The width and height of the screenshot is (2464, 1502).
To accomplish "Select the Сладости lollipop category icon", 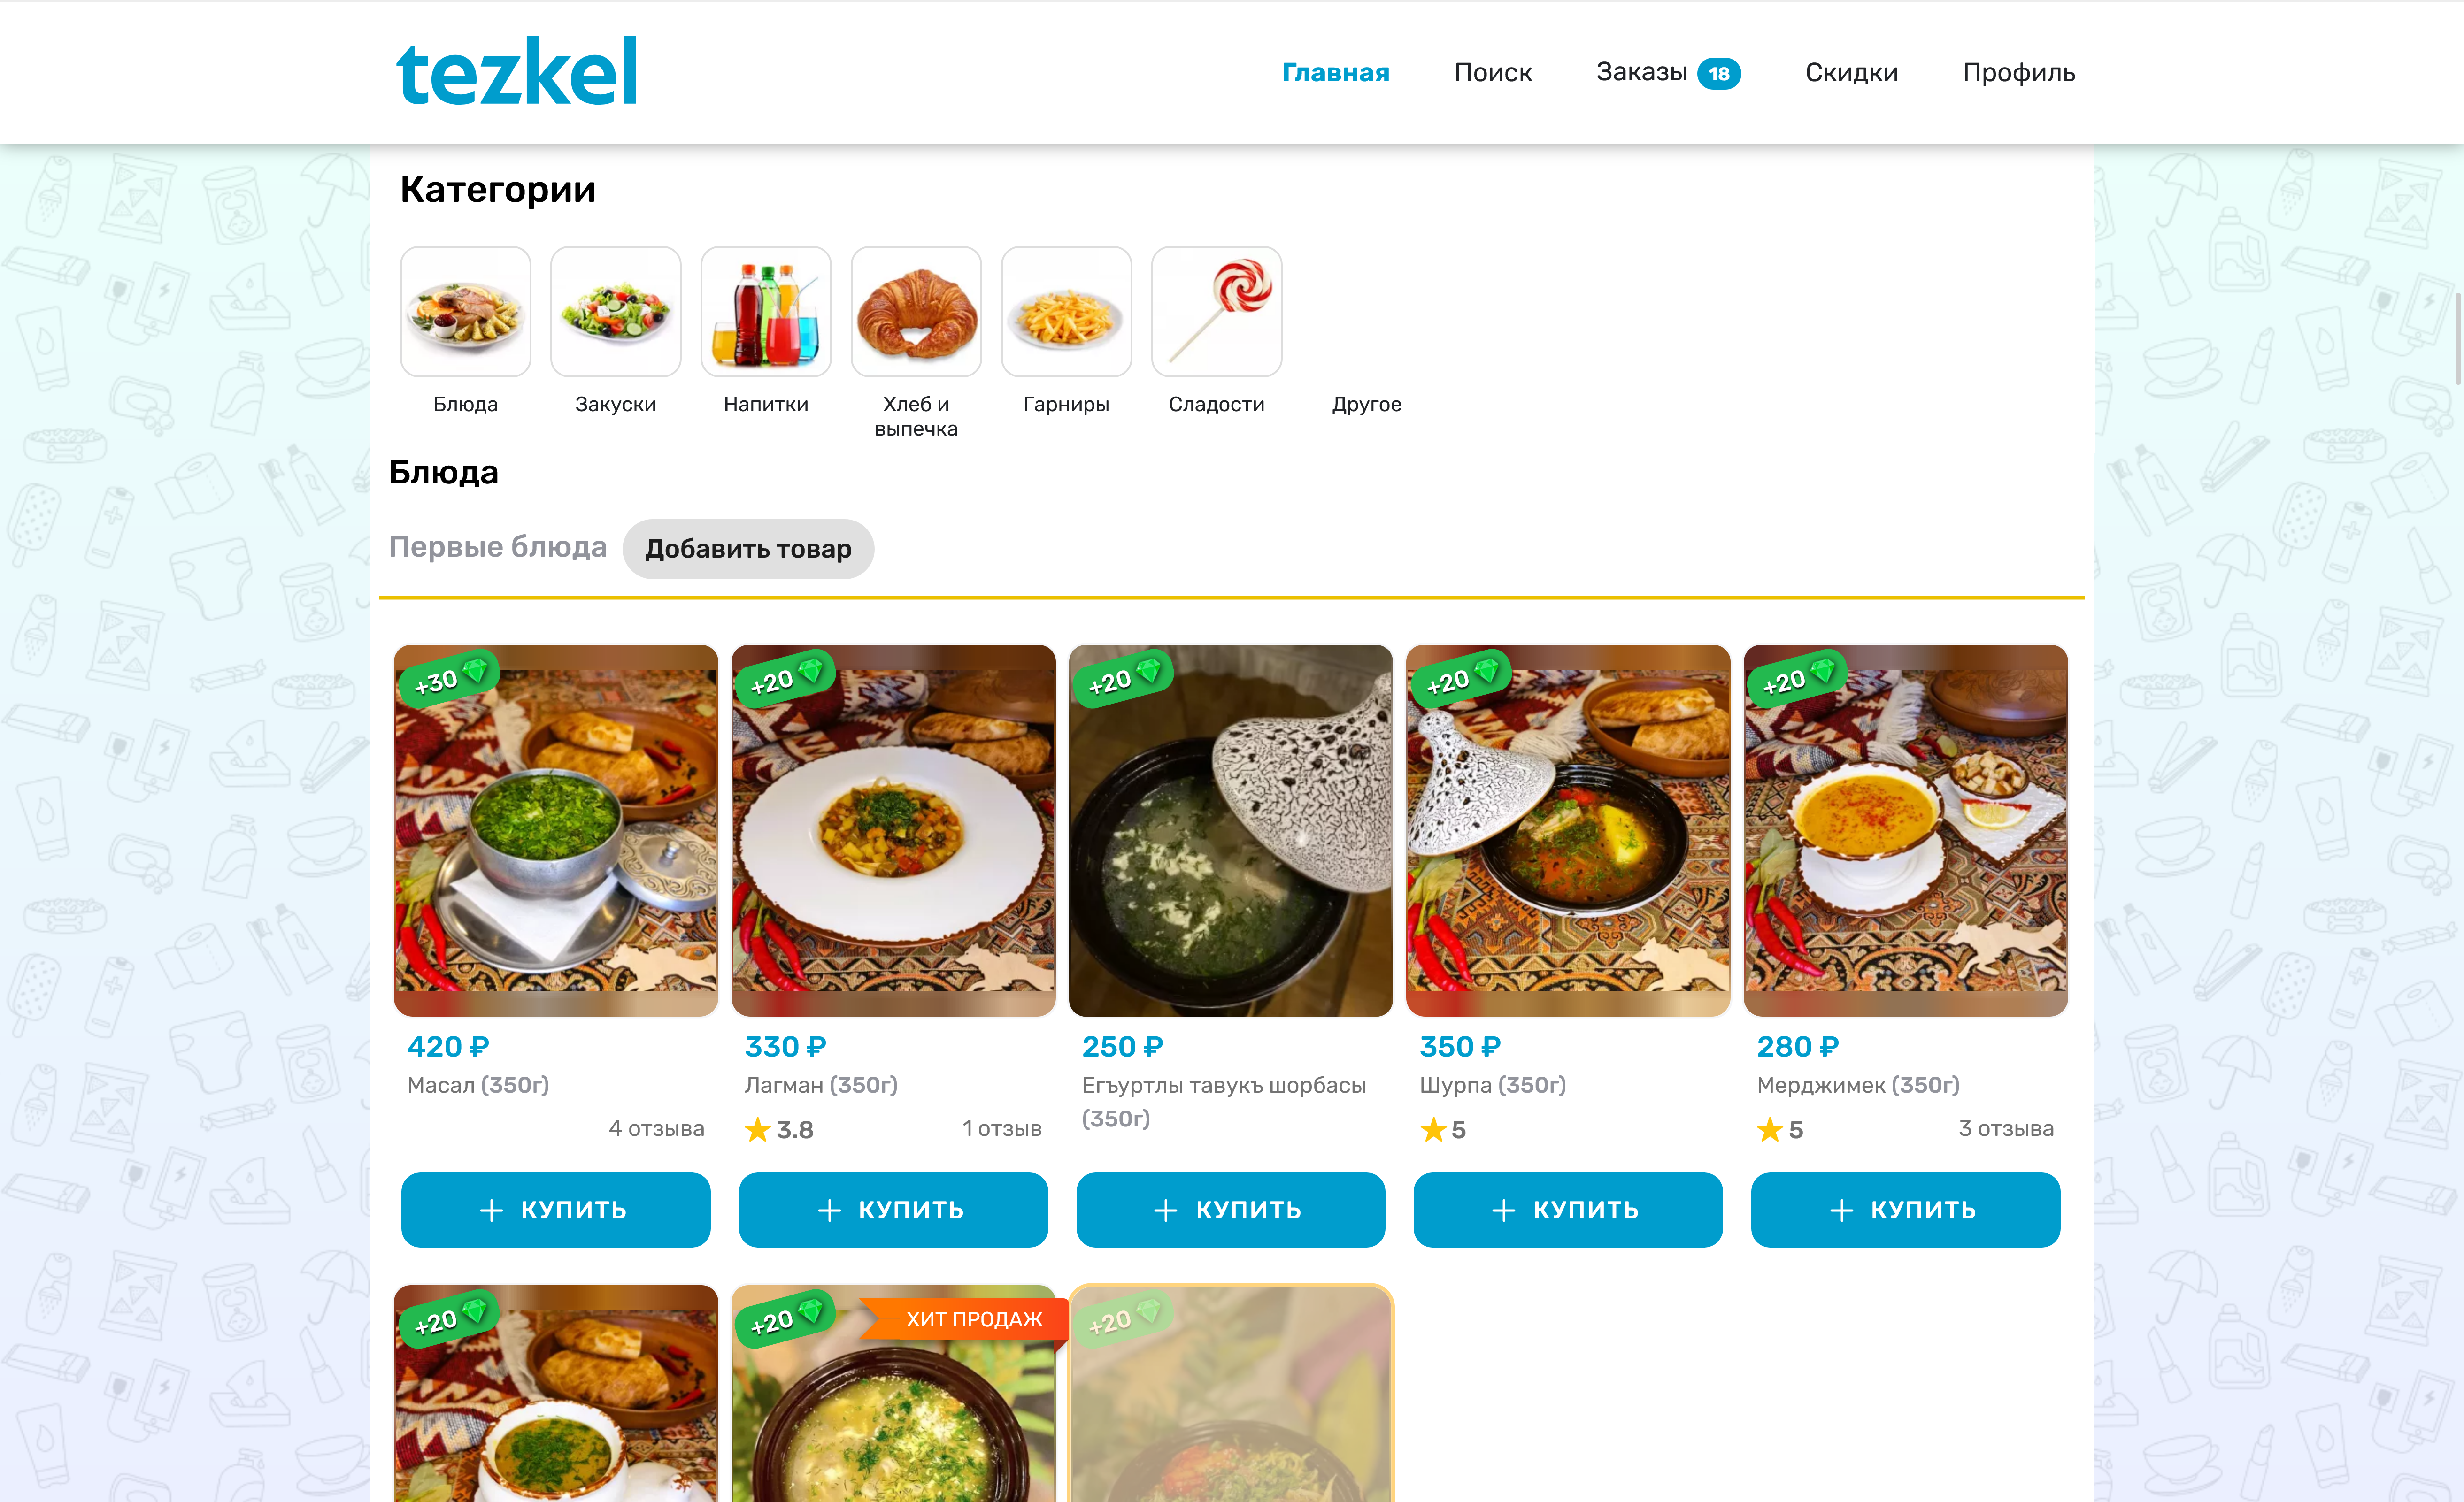I will 1216,312.
